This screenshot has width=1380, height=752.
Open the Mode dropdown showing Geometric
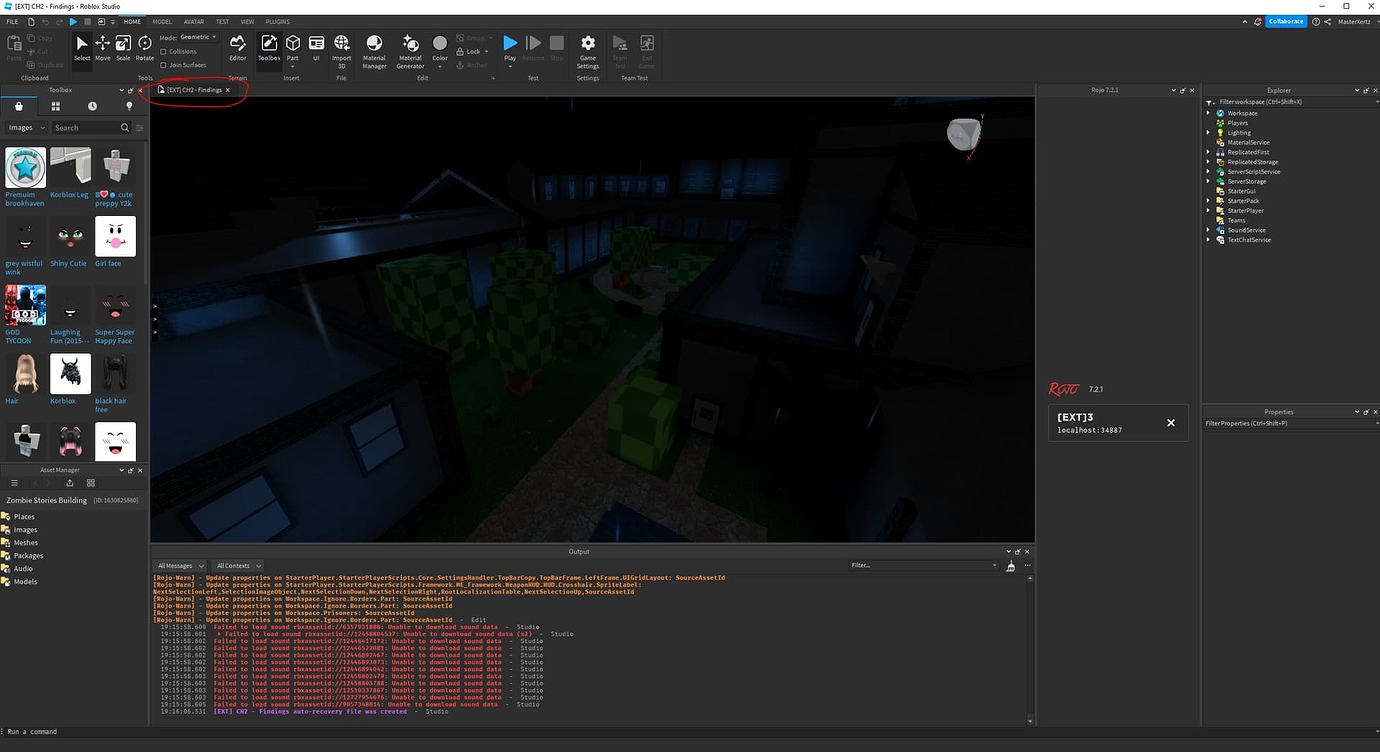[x=197, y=36]
